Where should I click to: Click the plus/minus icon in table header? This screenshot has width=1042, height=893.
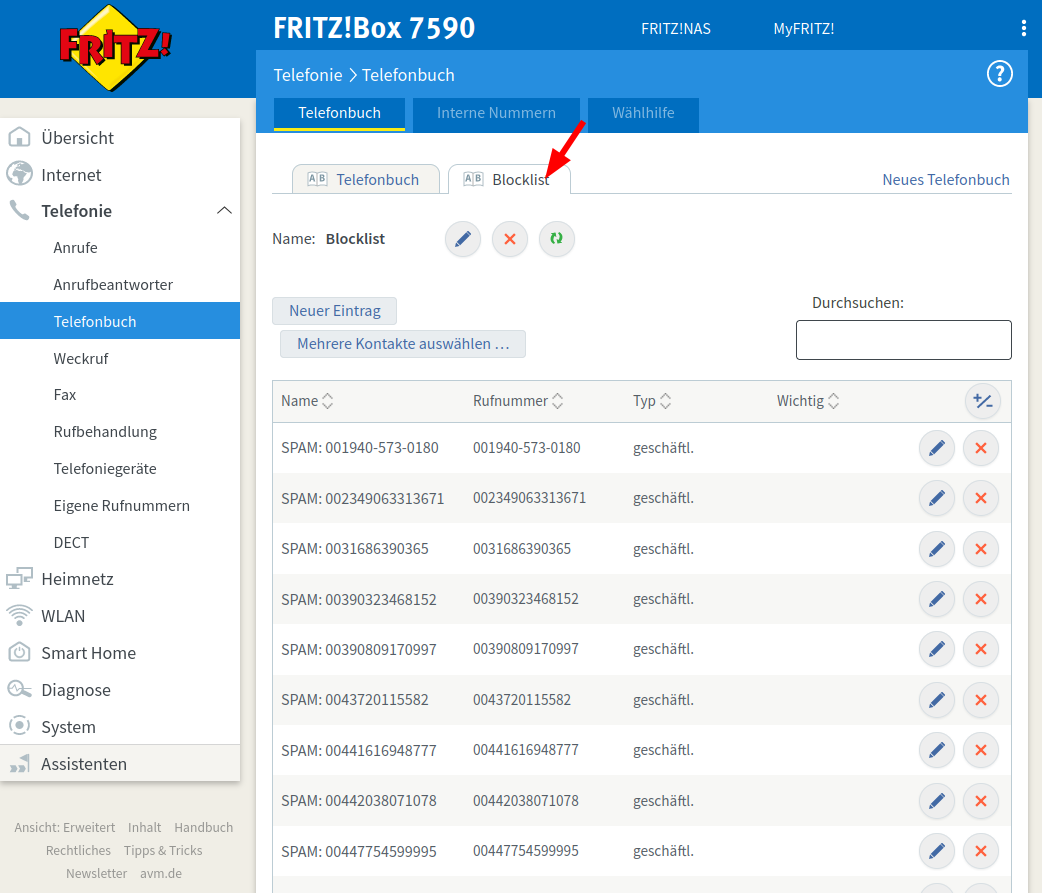tap(983, 401)
